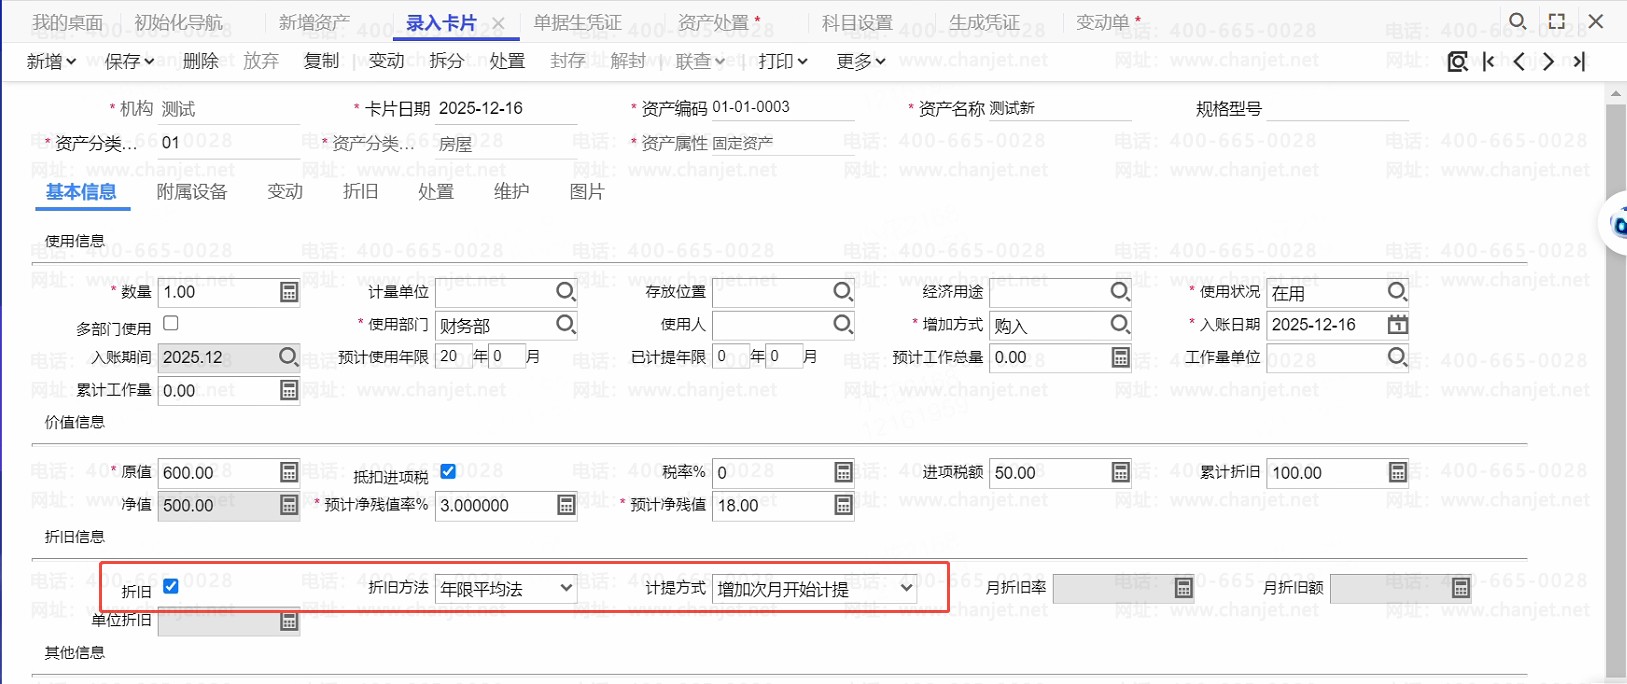Screen dimensions: 1627x684
Task: Click the 复制 toolbar button
Action: click(x=321, y=62)
